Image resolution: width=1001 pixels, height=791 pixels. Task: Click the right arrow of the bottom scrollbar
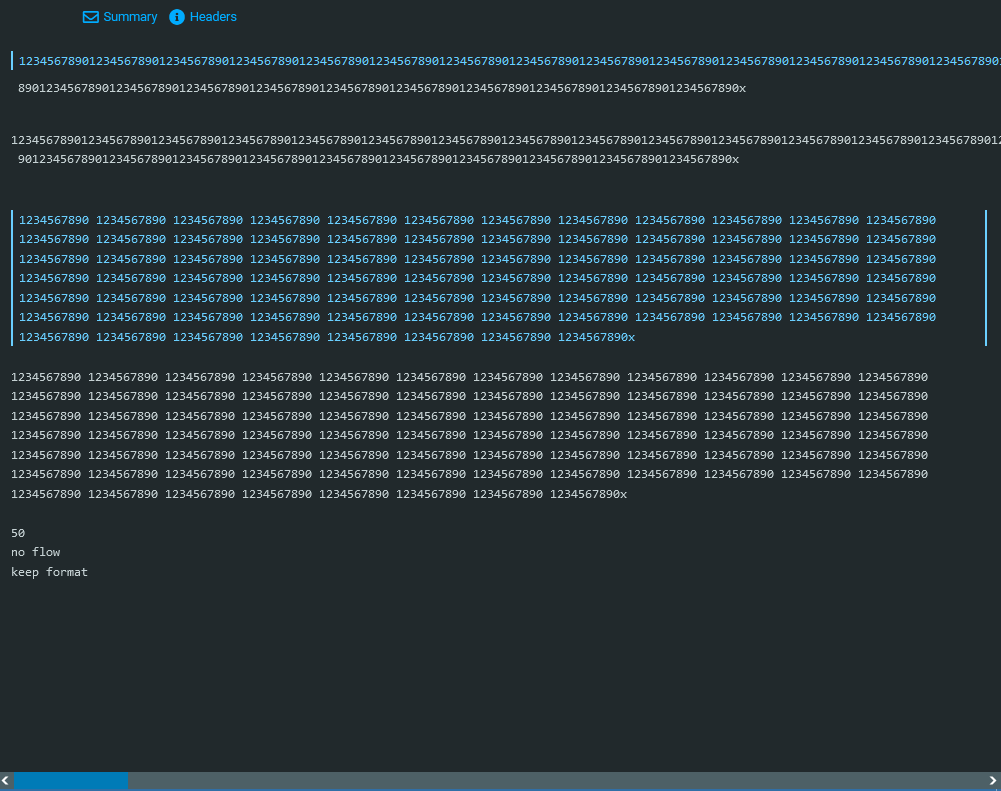point(994,780)
